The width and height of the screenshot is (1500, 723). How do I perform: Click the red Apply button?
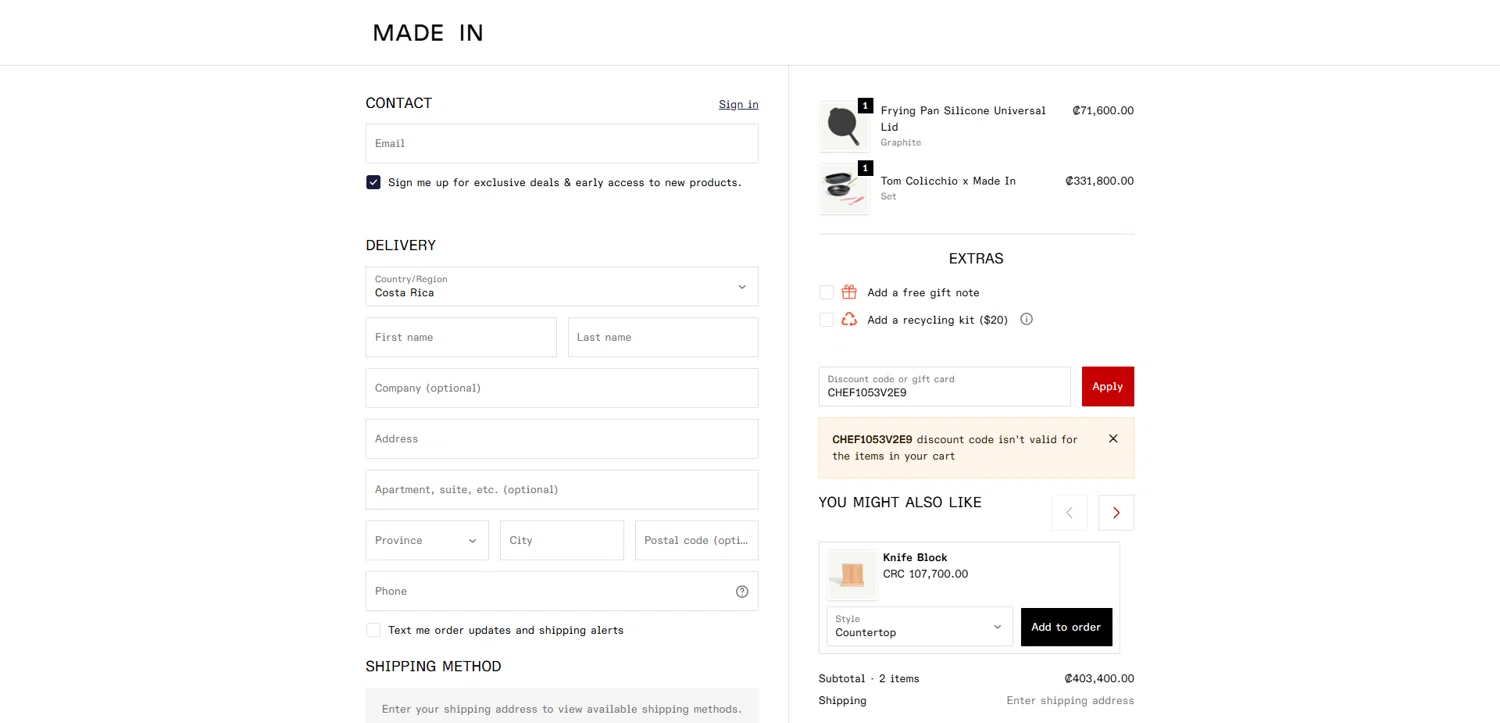point(1107,386)
